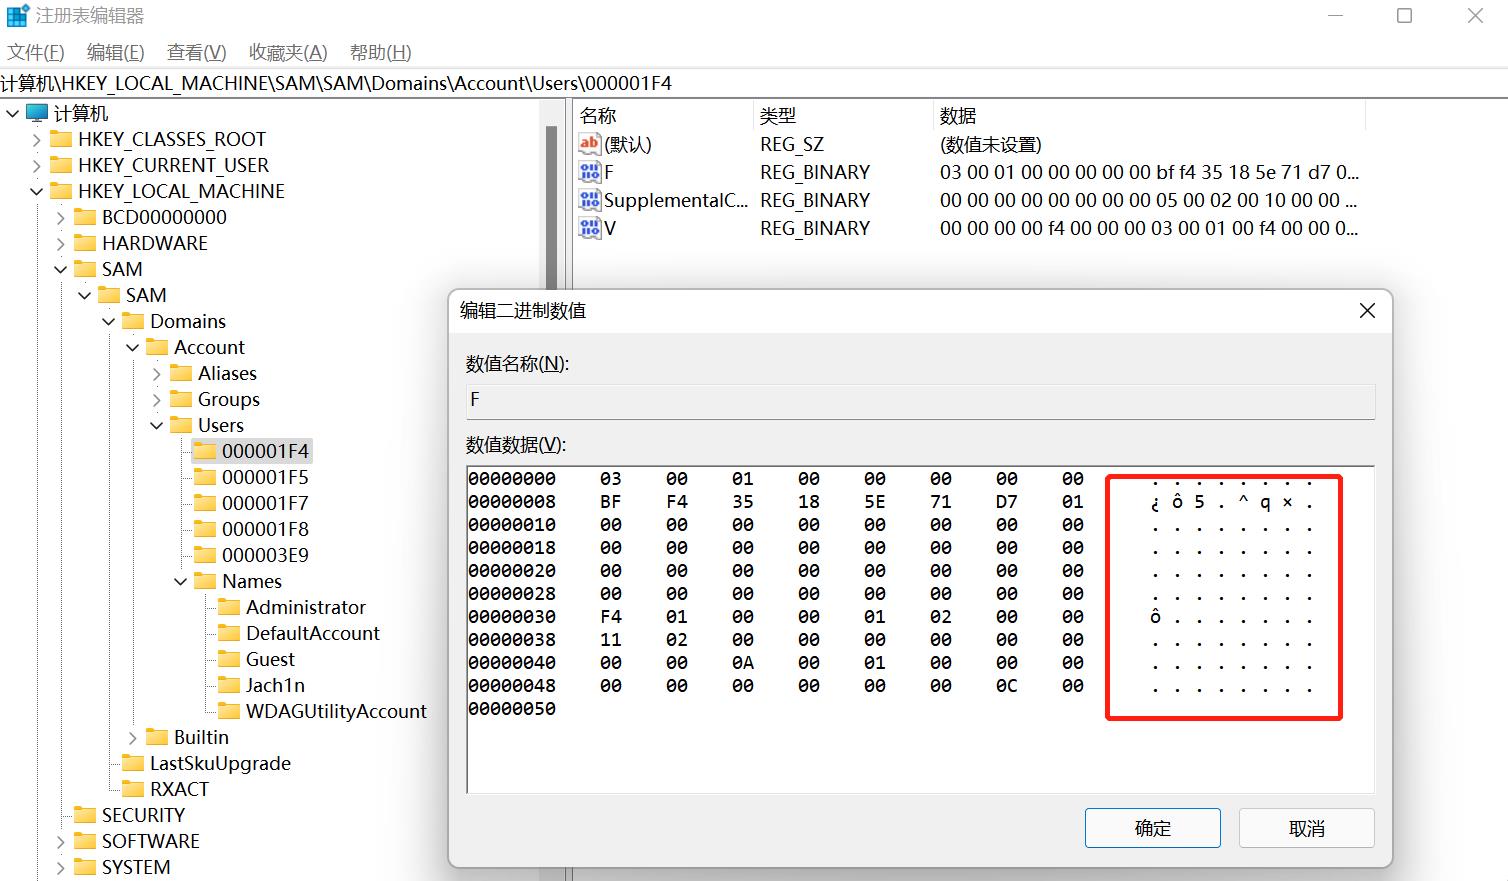Click the BCD00000000 folder icon
Screen dimensions: 1508x881
85,217
